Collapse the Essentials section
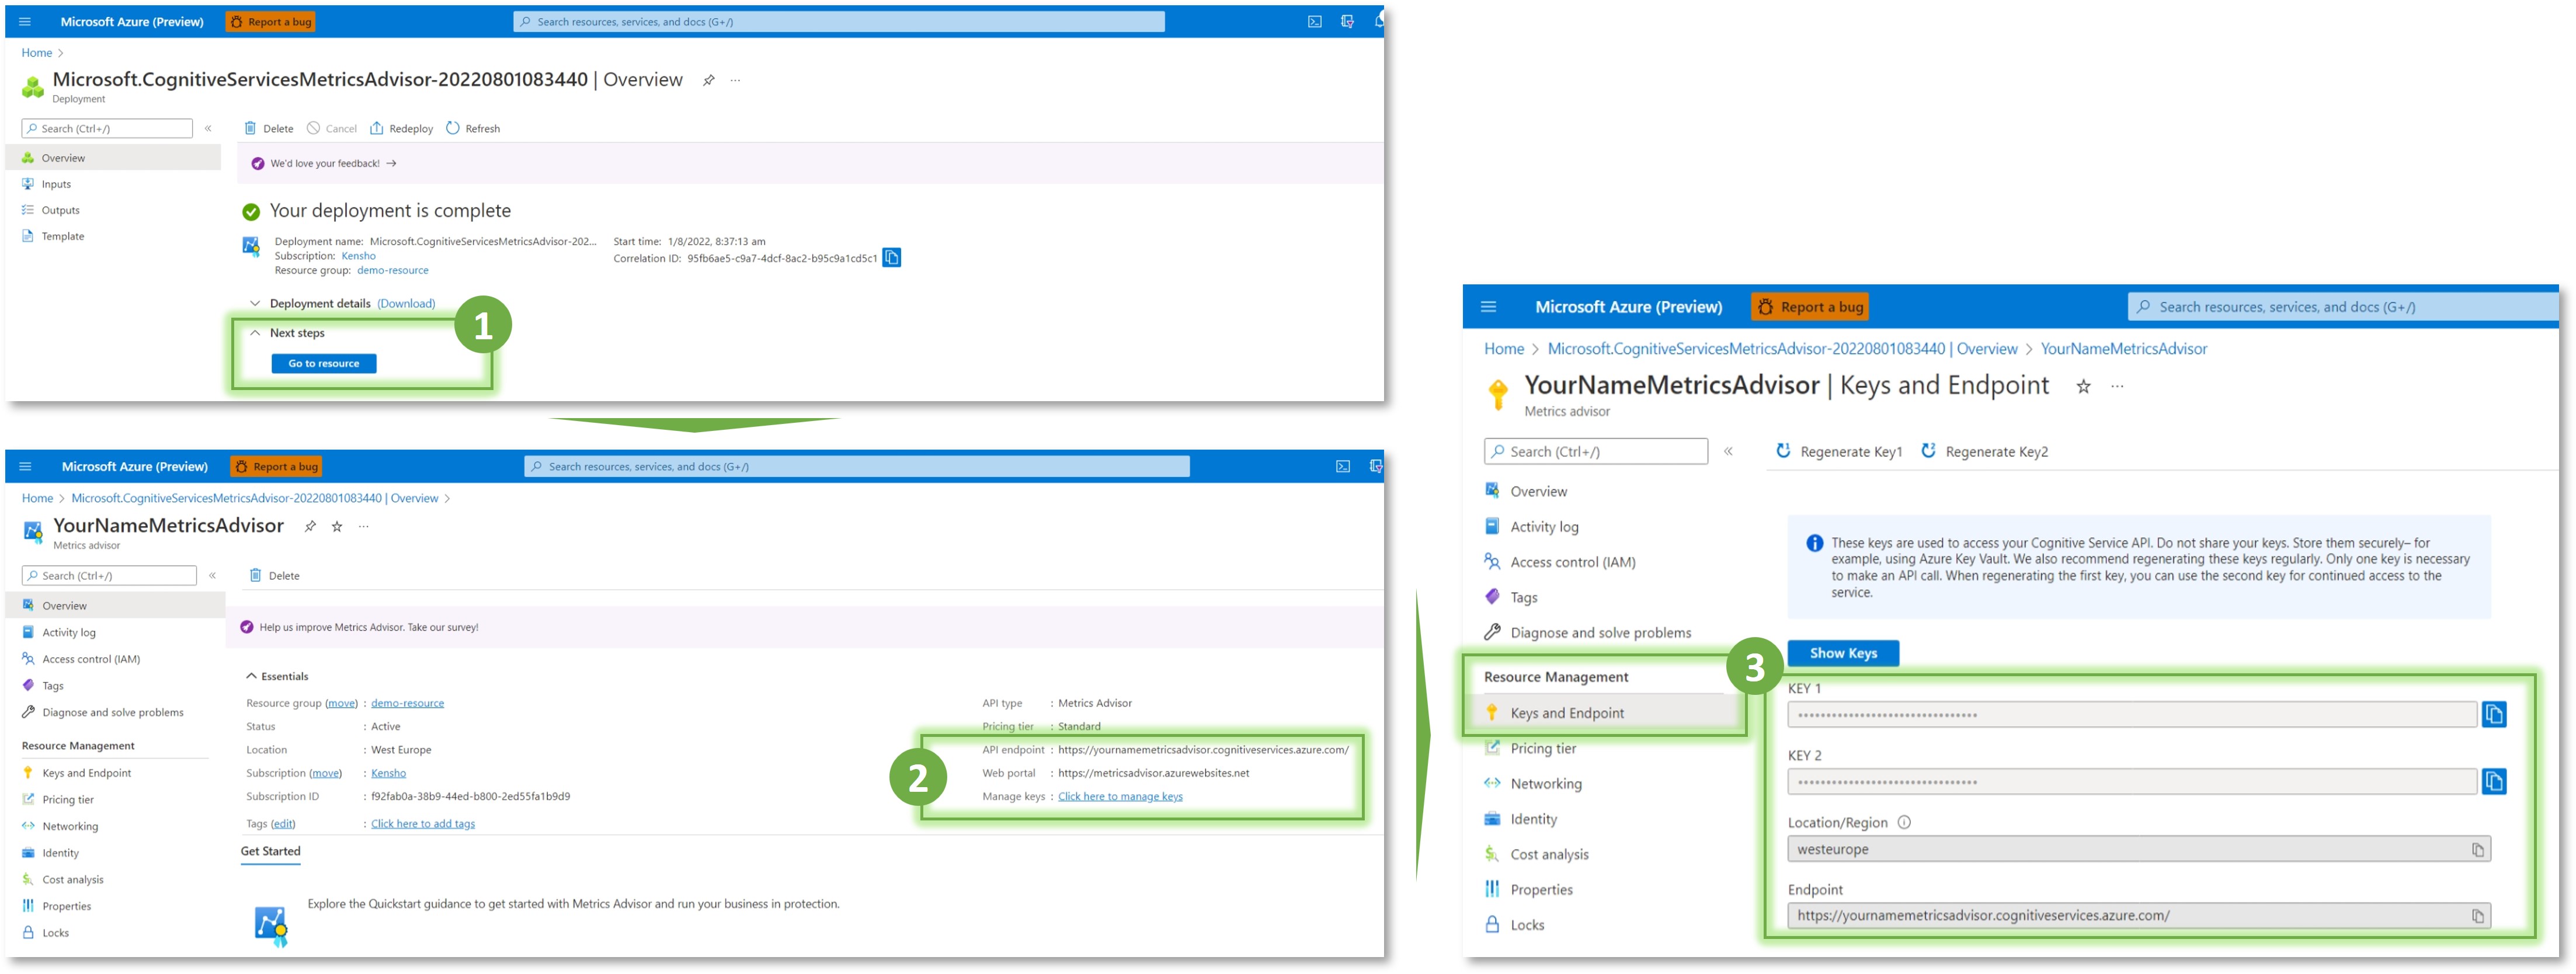This screenshot has height=974, width=2576. pos(251,676)
